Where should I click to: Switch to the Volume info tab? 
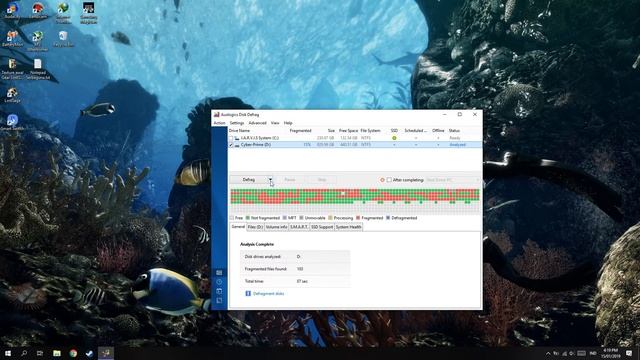[276, 227]
